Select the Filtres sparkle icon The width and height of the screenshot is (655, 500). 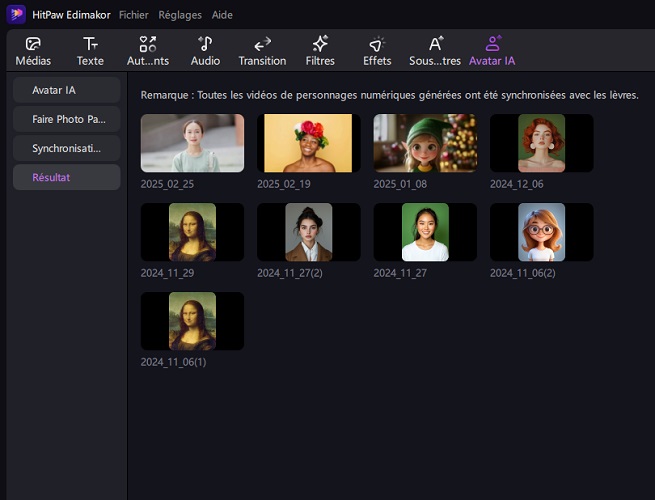click(x=320, y=44)
